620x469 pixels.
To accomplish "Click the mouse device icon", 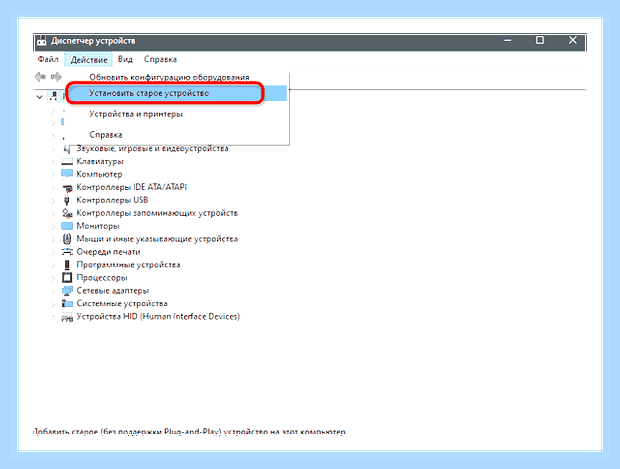I will [67, 239].
